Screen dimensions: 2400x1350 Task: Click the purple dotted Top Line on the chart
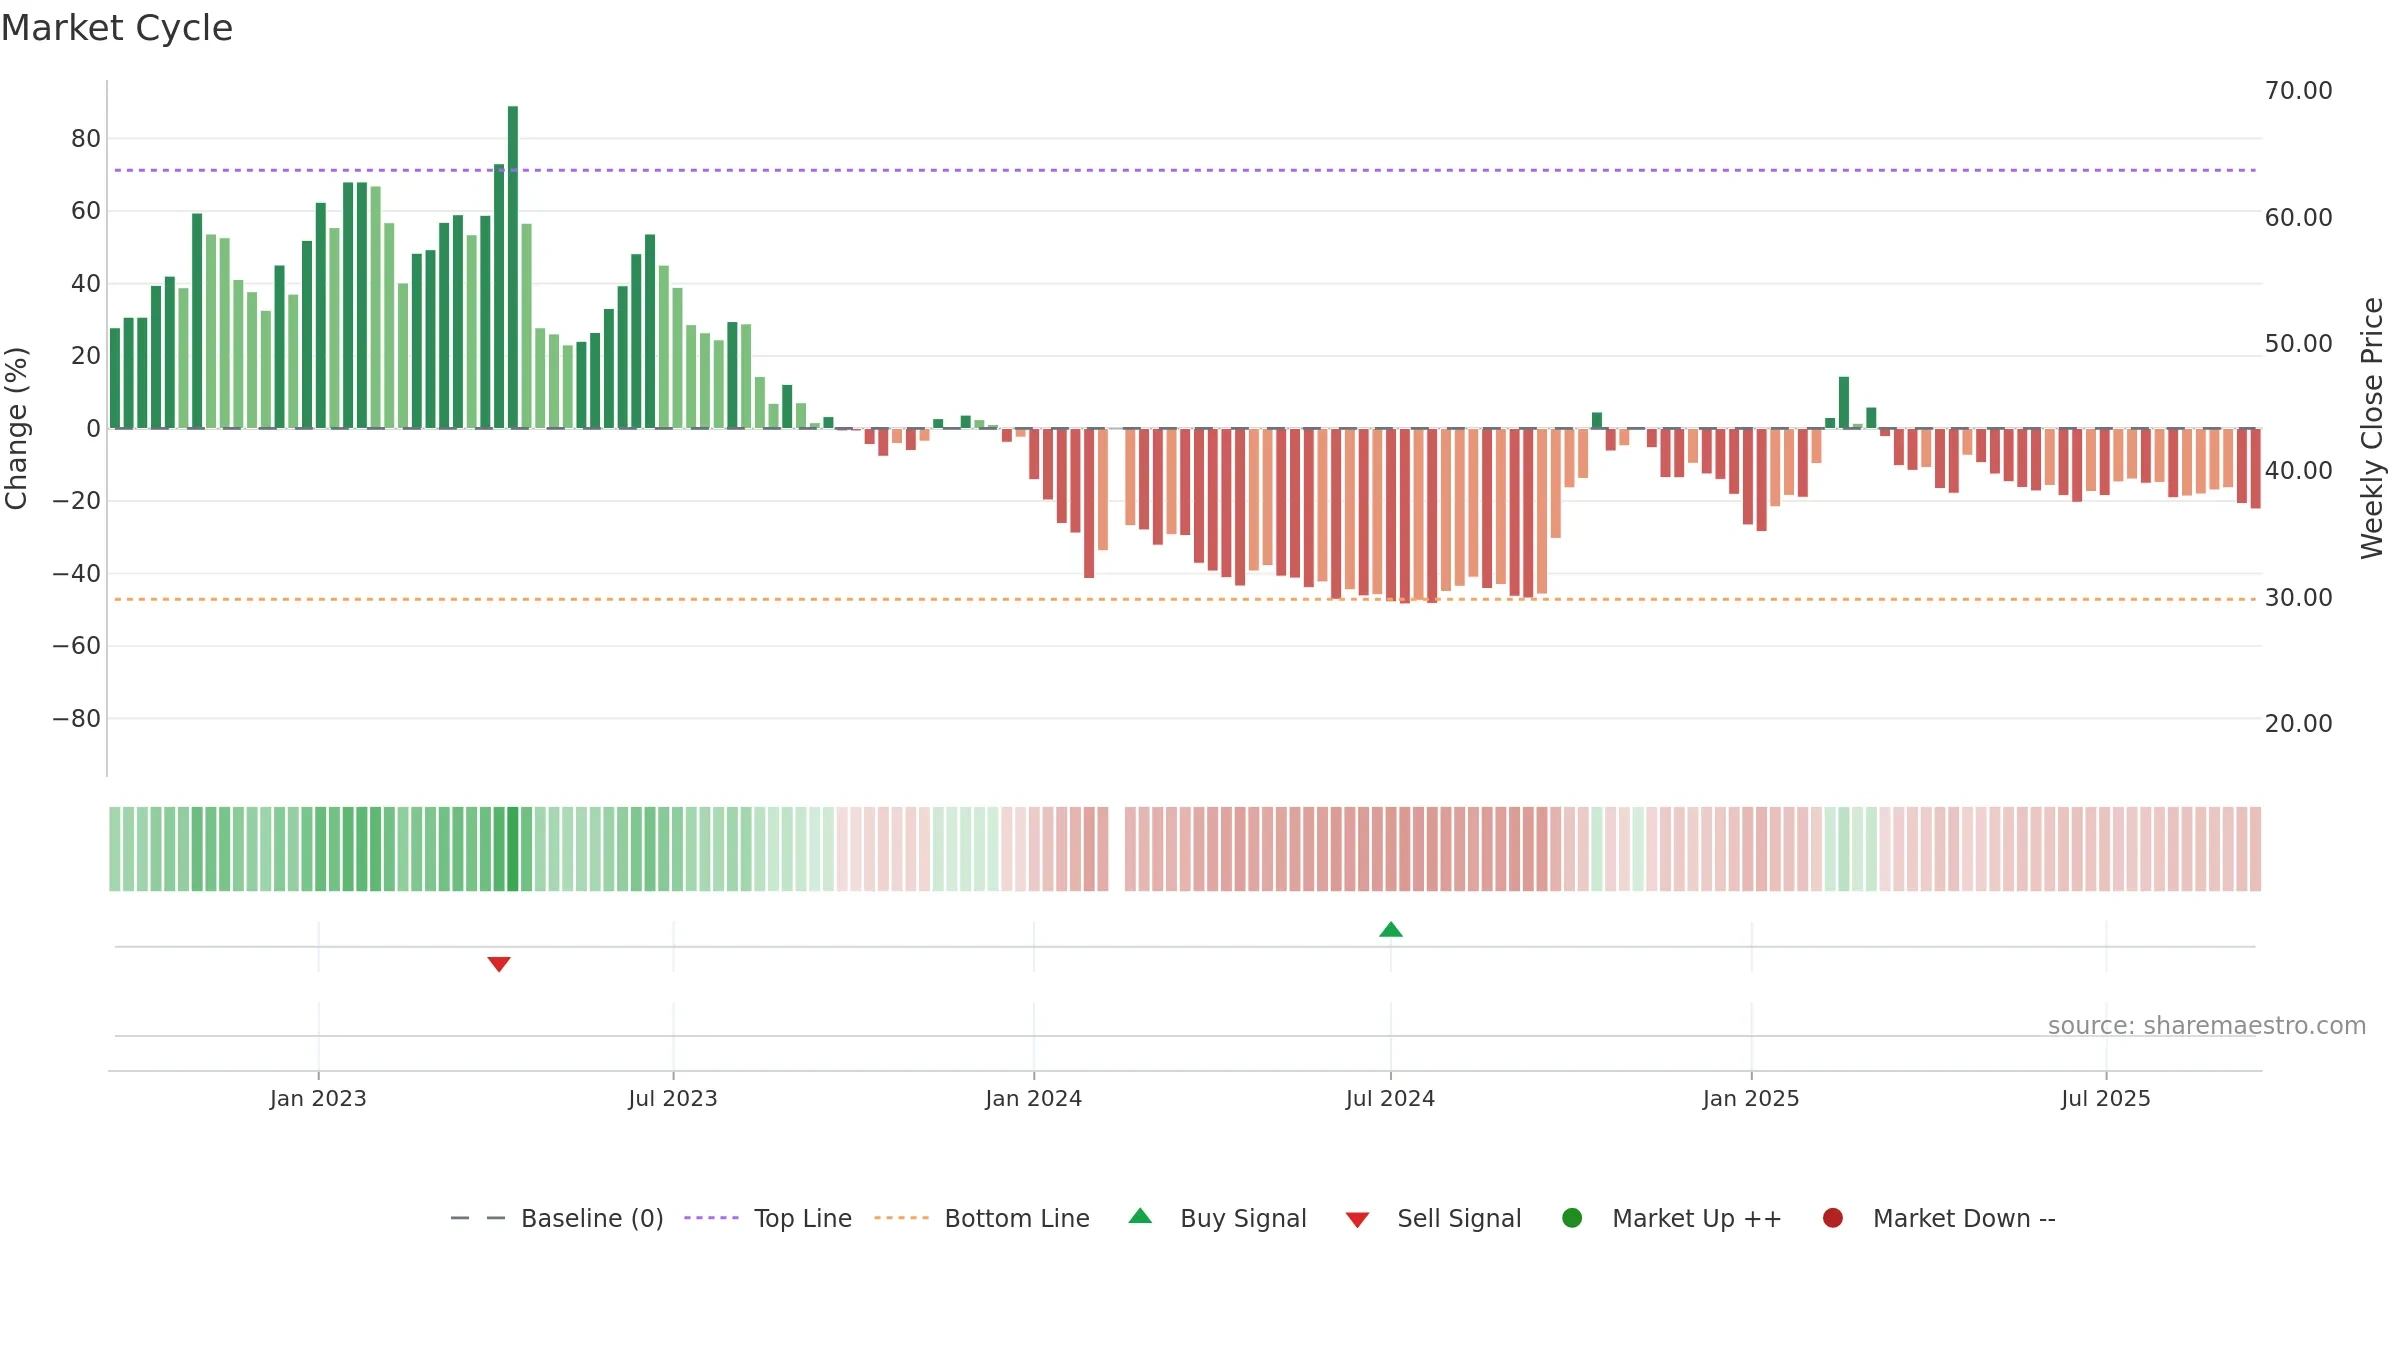click(1185, 170)
